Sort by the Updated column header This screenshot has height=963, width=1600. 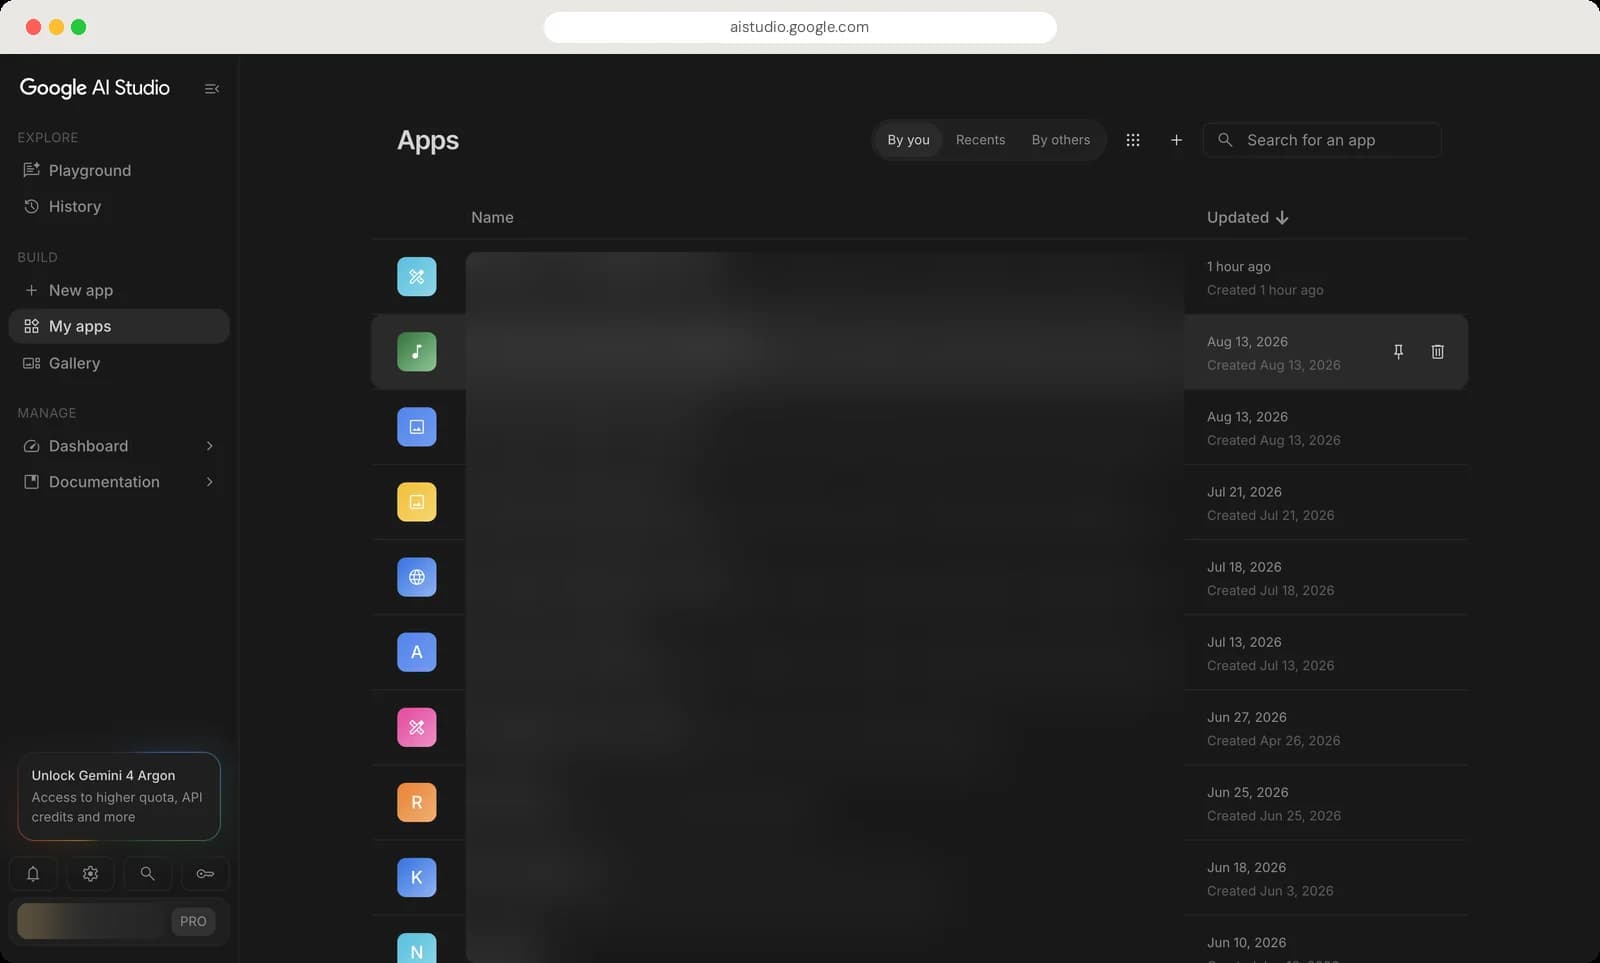1247,218
